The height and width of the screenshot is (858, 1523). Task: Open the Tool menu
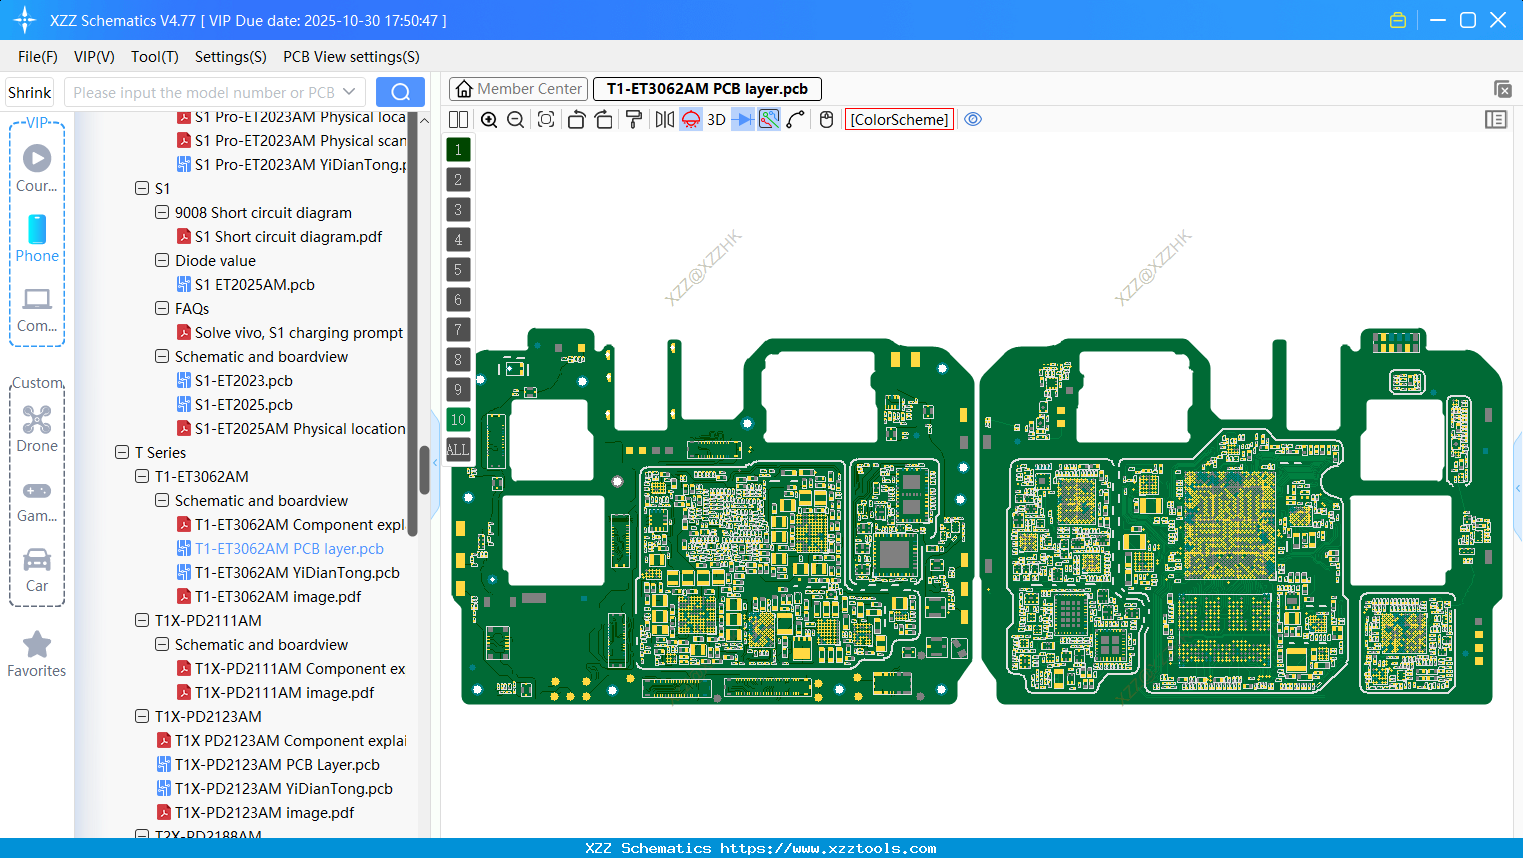[x=154, y=57]
